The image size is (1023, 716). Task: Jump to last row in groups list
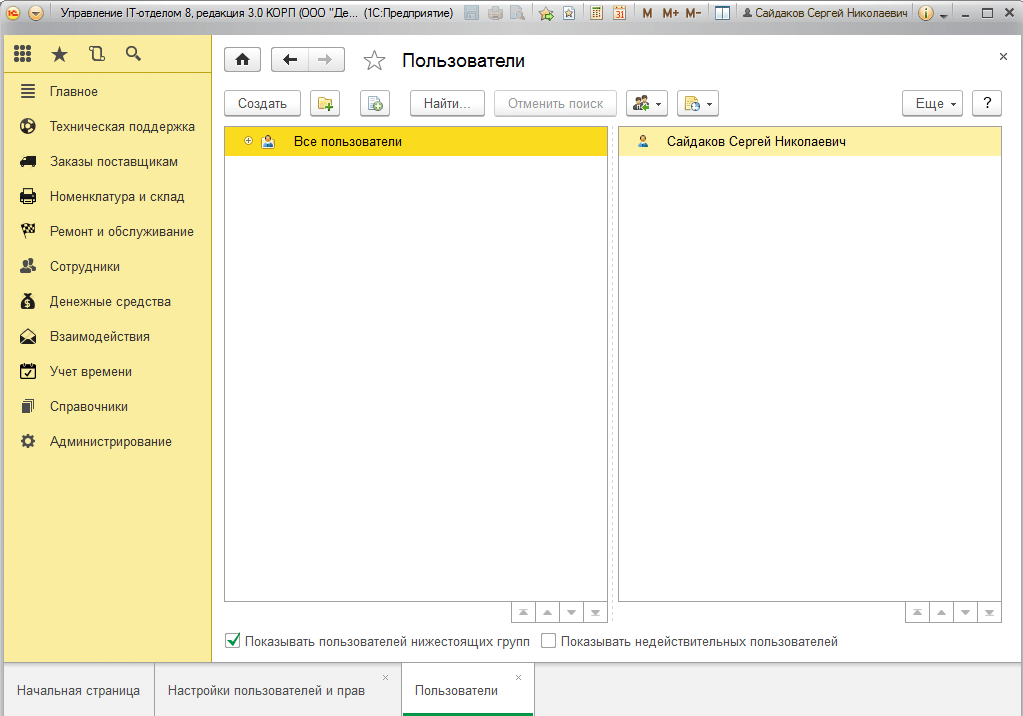point(596,612)
